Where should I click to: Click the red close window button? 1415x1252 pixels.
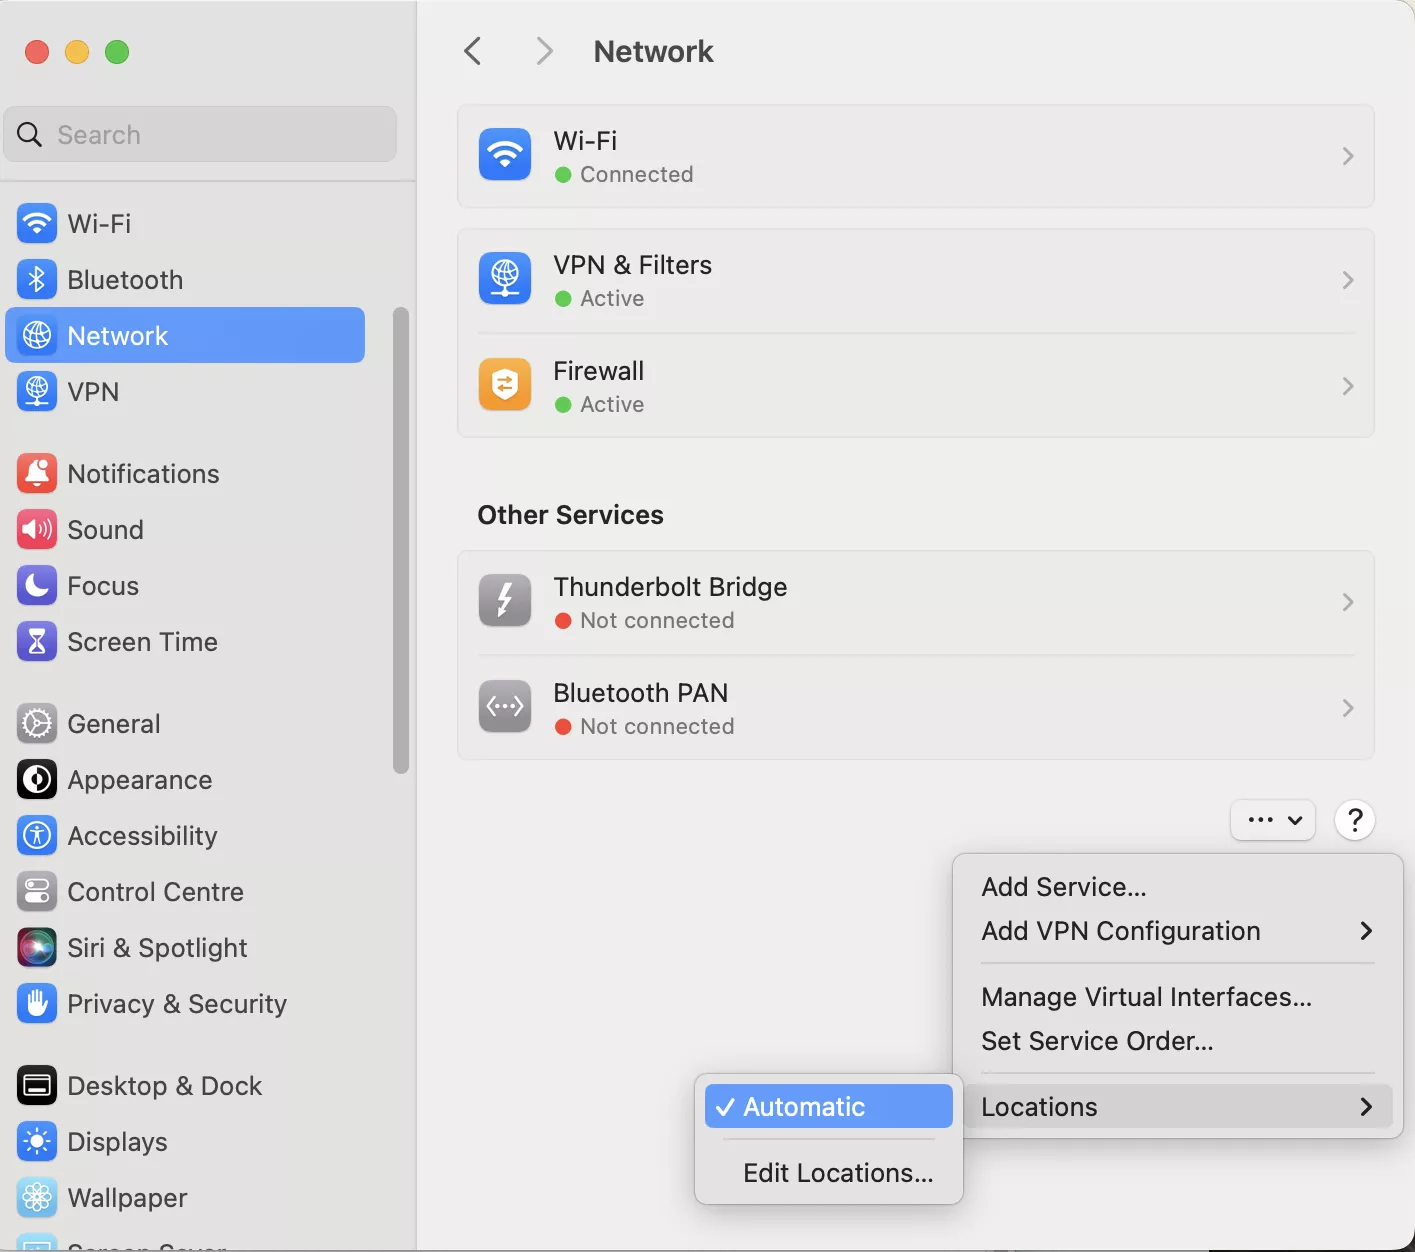pos(37,52)
